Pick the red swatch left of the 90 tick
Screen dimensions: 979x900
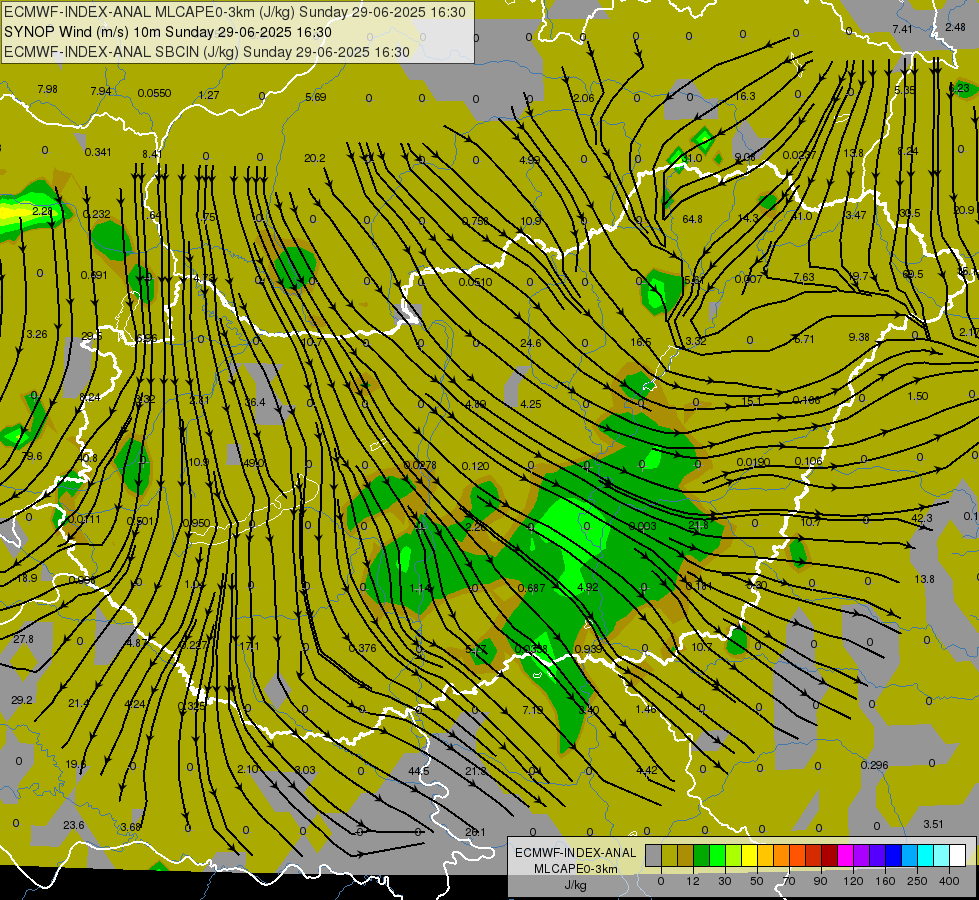click(x=814, y=855)
